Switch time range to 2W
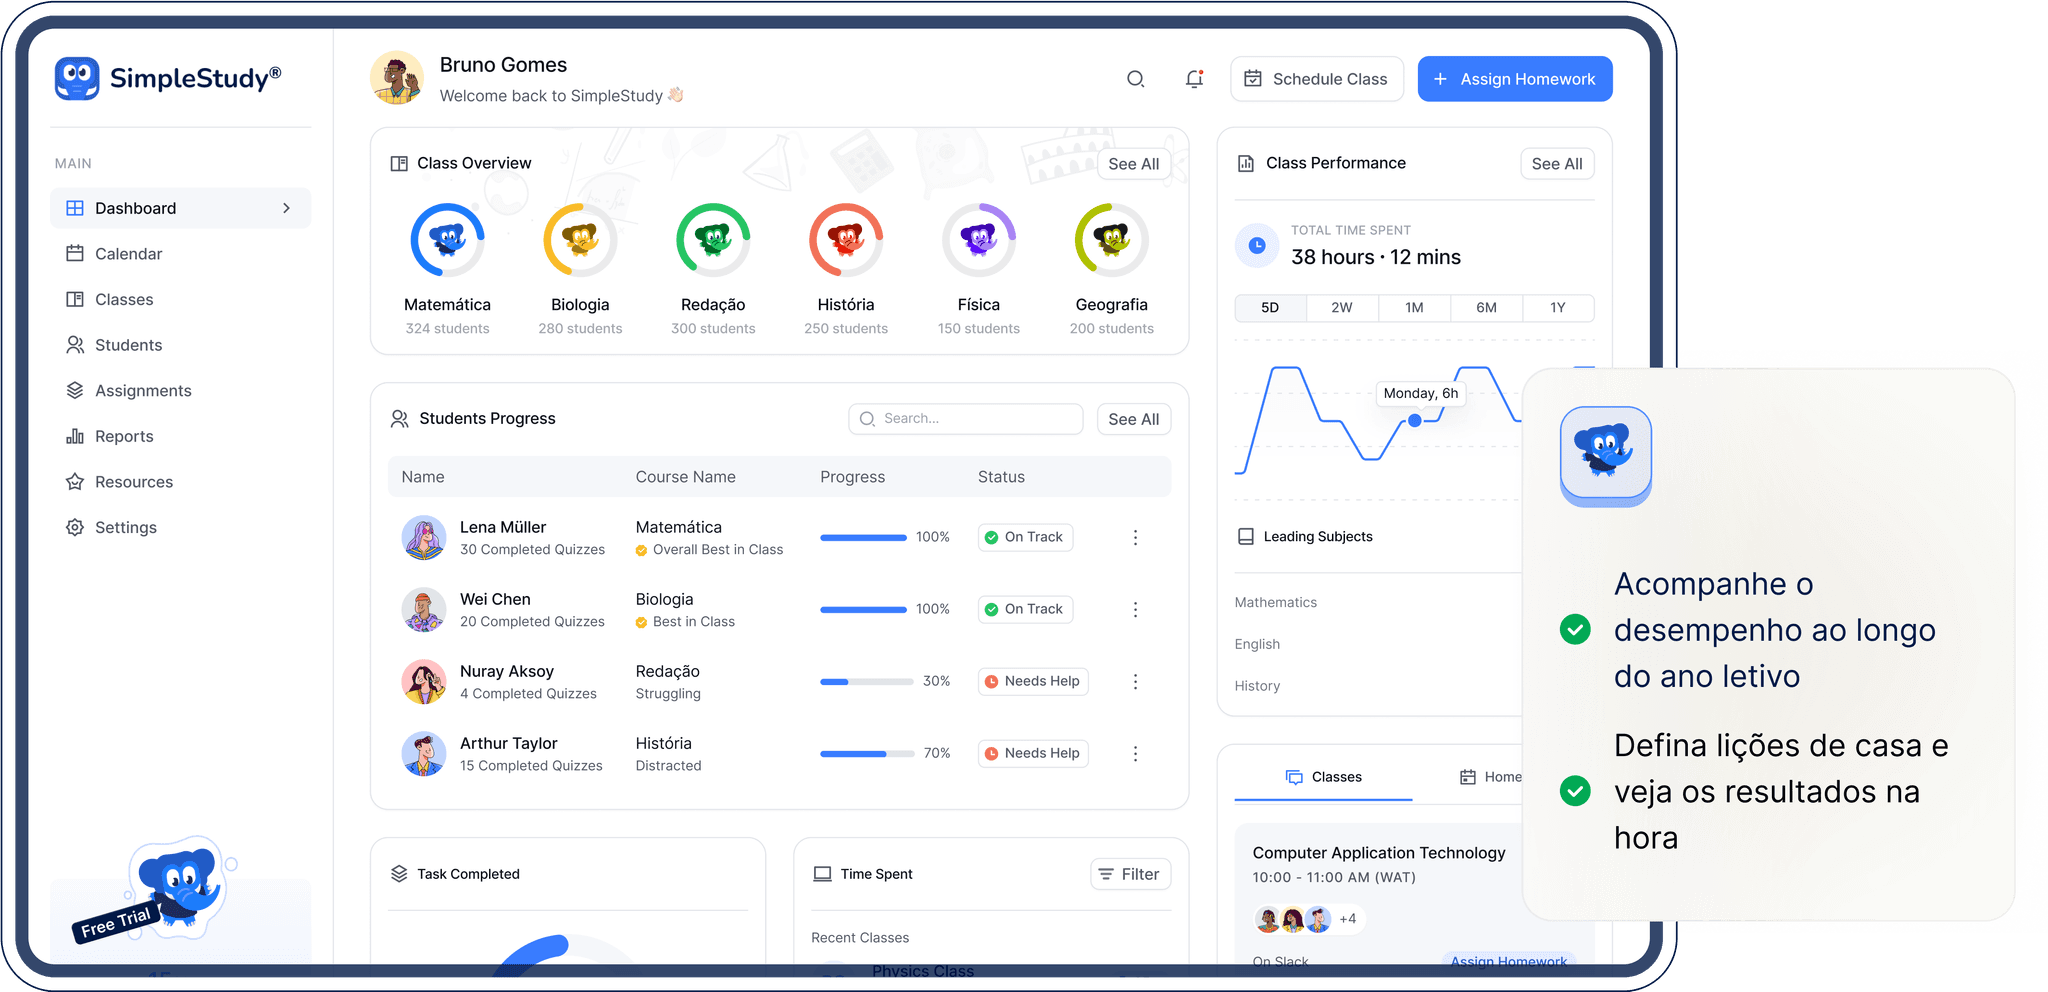The image size is (2048, 992). (x=1342, y=308)
